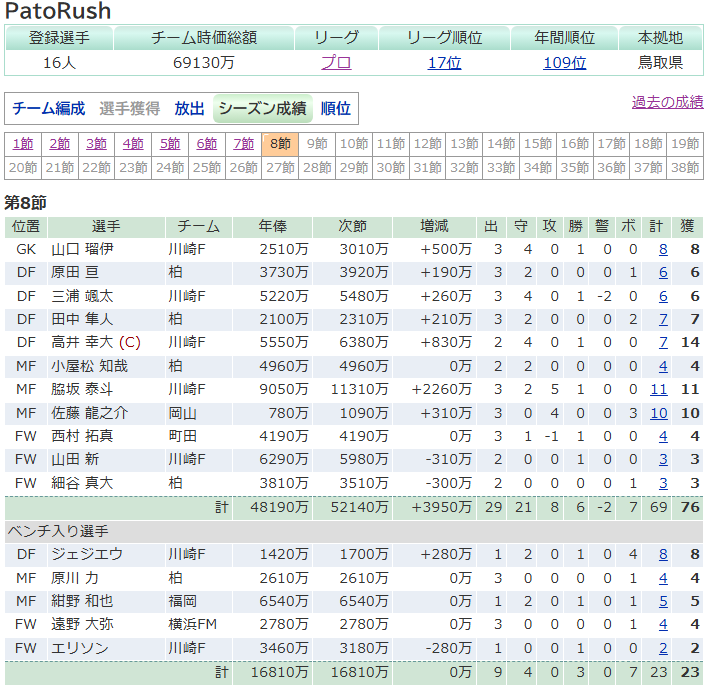Click the 獲 column header
The image size is (707, 687).
[x=687, y=226]
